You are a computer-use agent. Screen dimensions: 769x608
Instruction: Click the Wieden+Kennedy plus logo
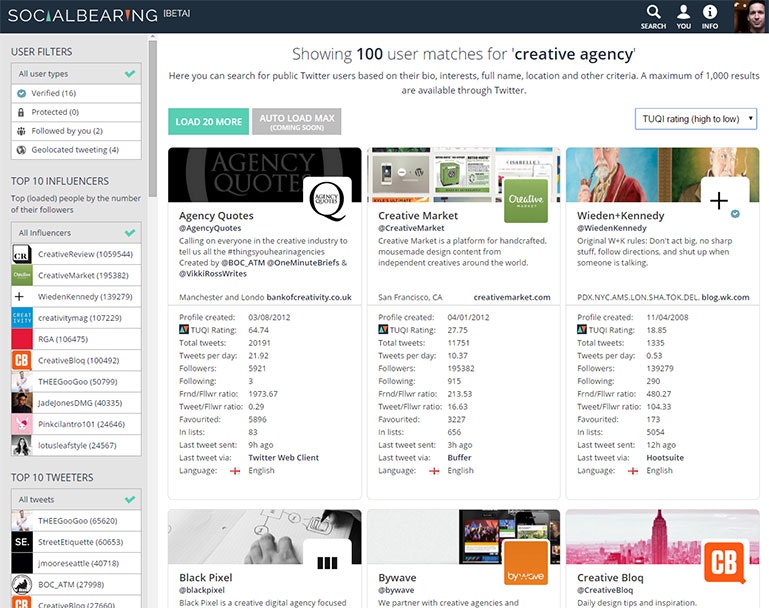pos(719,201)
